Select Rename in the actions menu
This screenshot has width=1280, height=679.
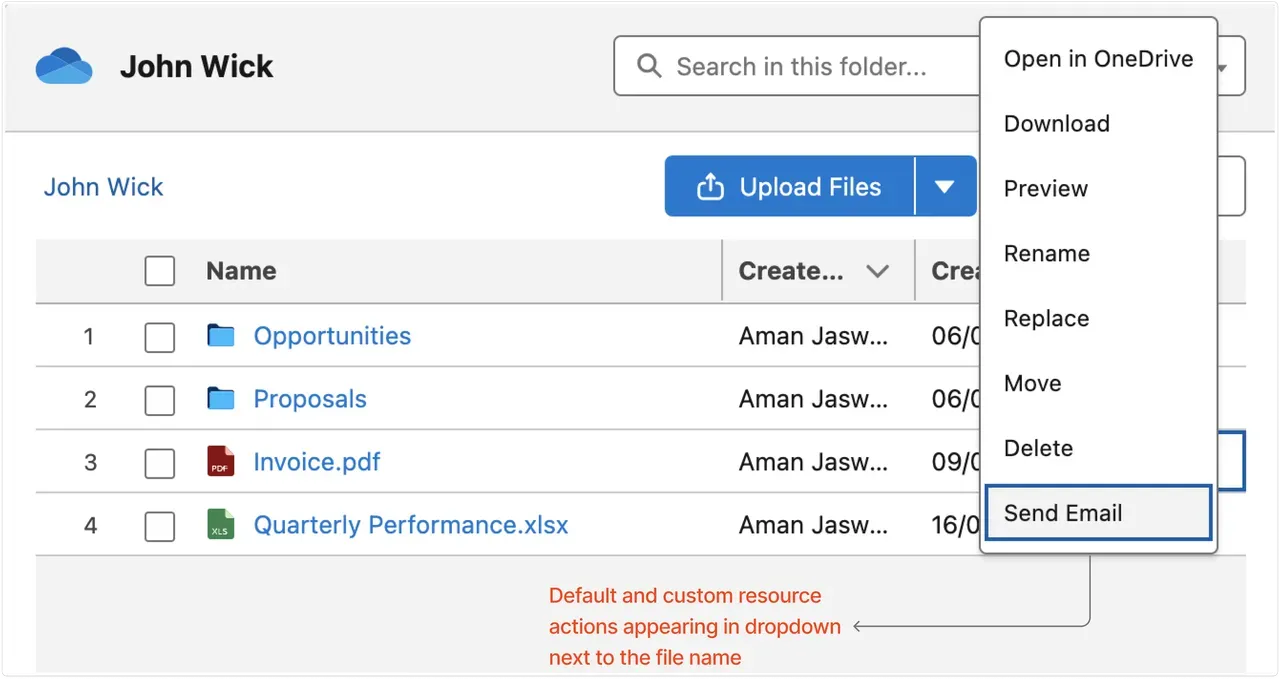(1047, 254)
